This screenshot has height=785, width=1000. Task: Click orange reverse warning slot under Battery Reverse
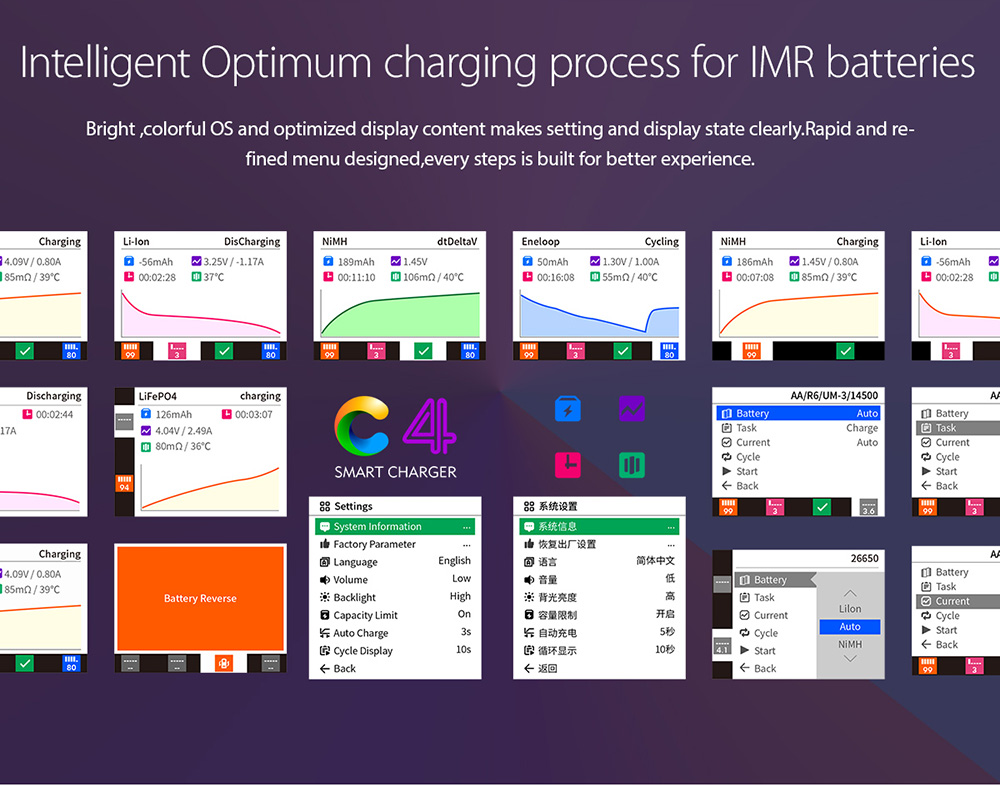pyautogui.click(x=223, y=663)
